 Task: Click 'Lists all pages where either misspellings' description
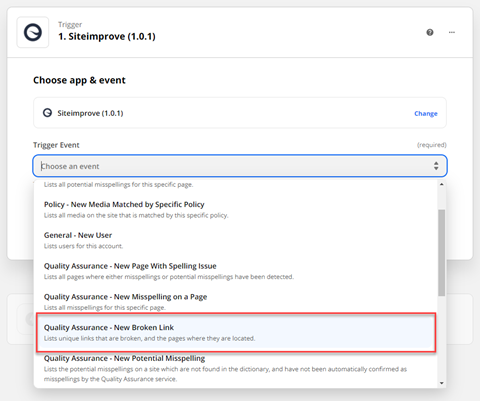pos(169,277)
